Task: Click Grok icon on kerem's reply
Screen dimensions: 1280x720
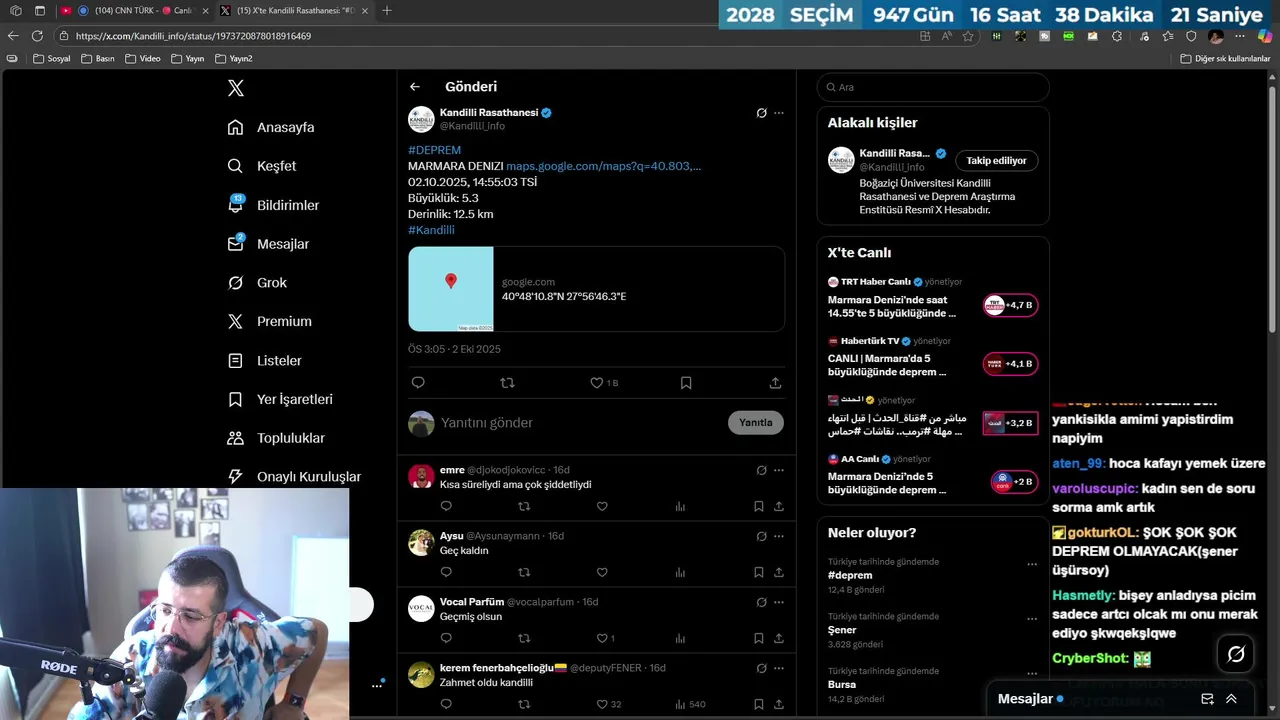Action: click(761, 668)
